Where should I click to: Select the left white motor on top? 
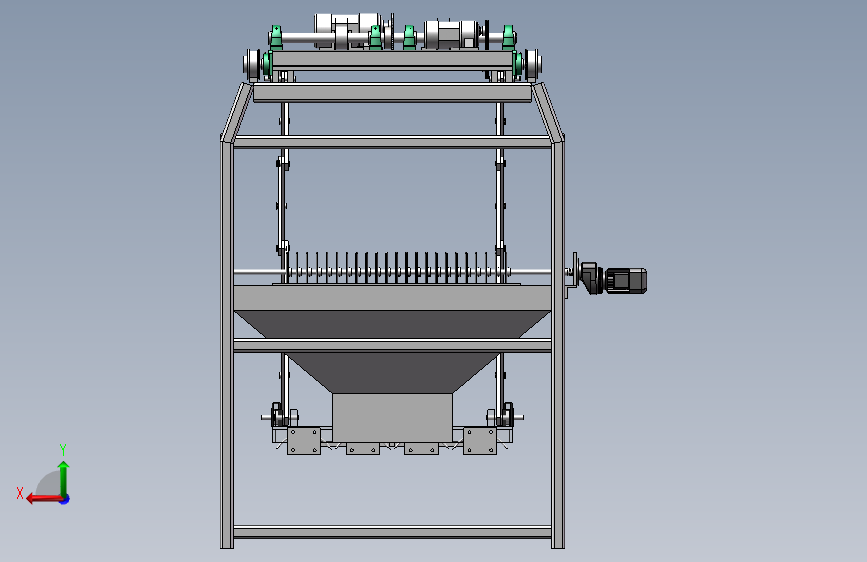tap(346, 30)
